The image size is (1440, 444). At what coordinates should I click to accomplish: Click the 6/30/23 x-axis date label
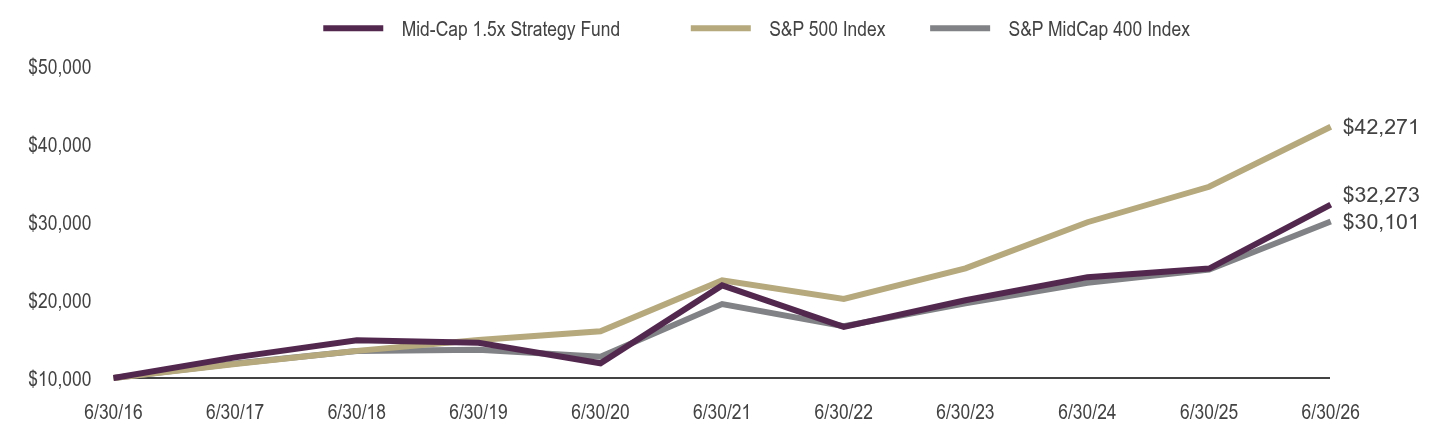pos(966,412)
